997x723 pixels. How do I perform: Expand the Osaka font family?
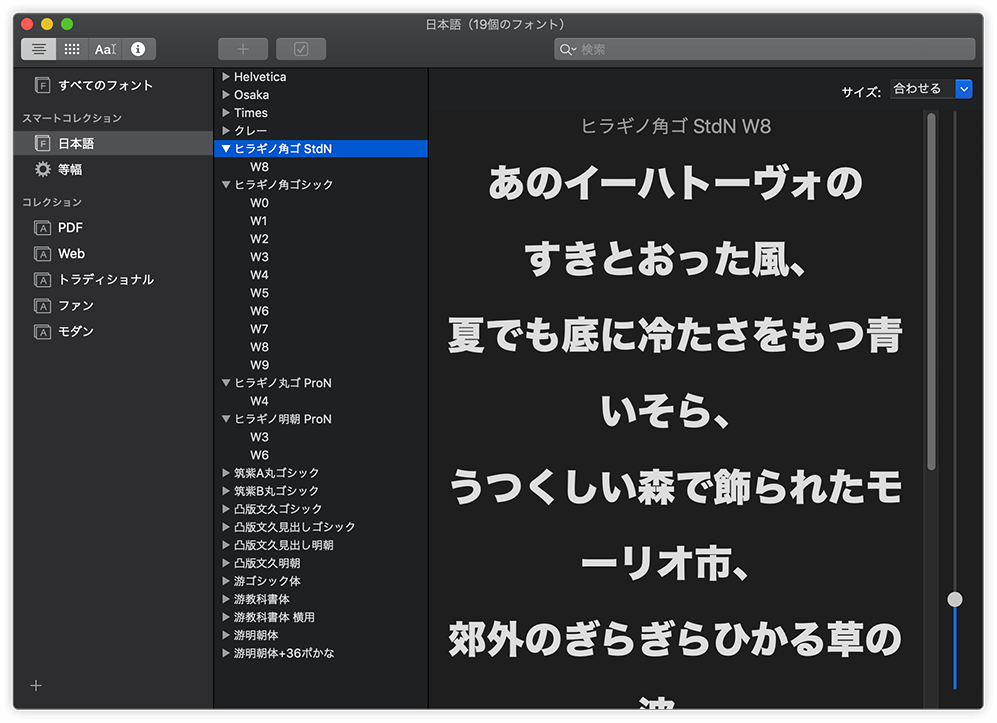pos(226,94)
